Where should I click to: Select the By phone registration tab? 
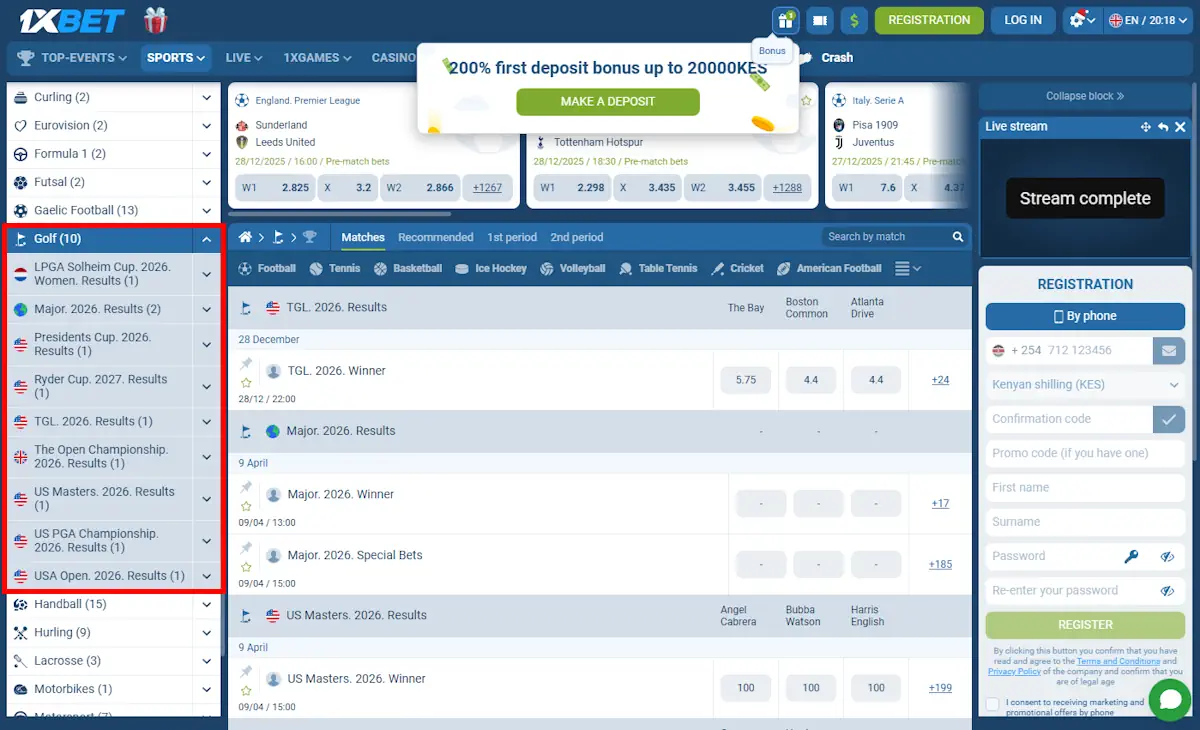pos(1084,316)
